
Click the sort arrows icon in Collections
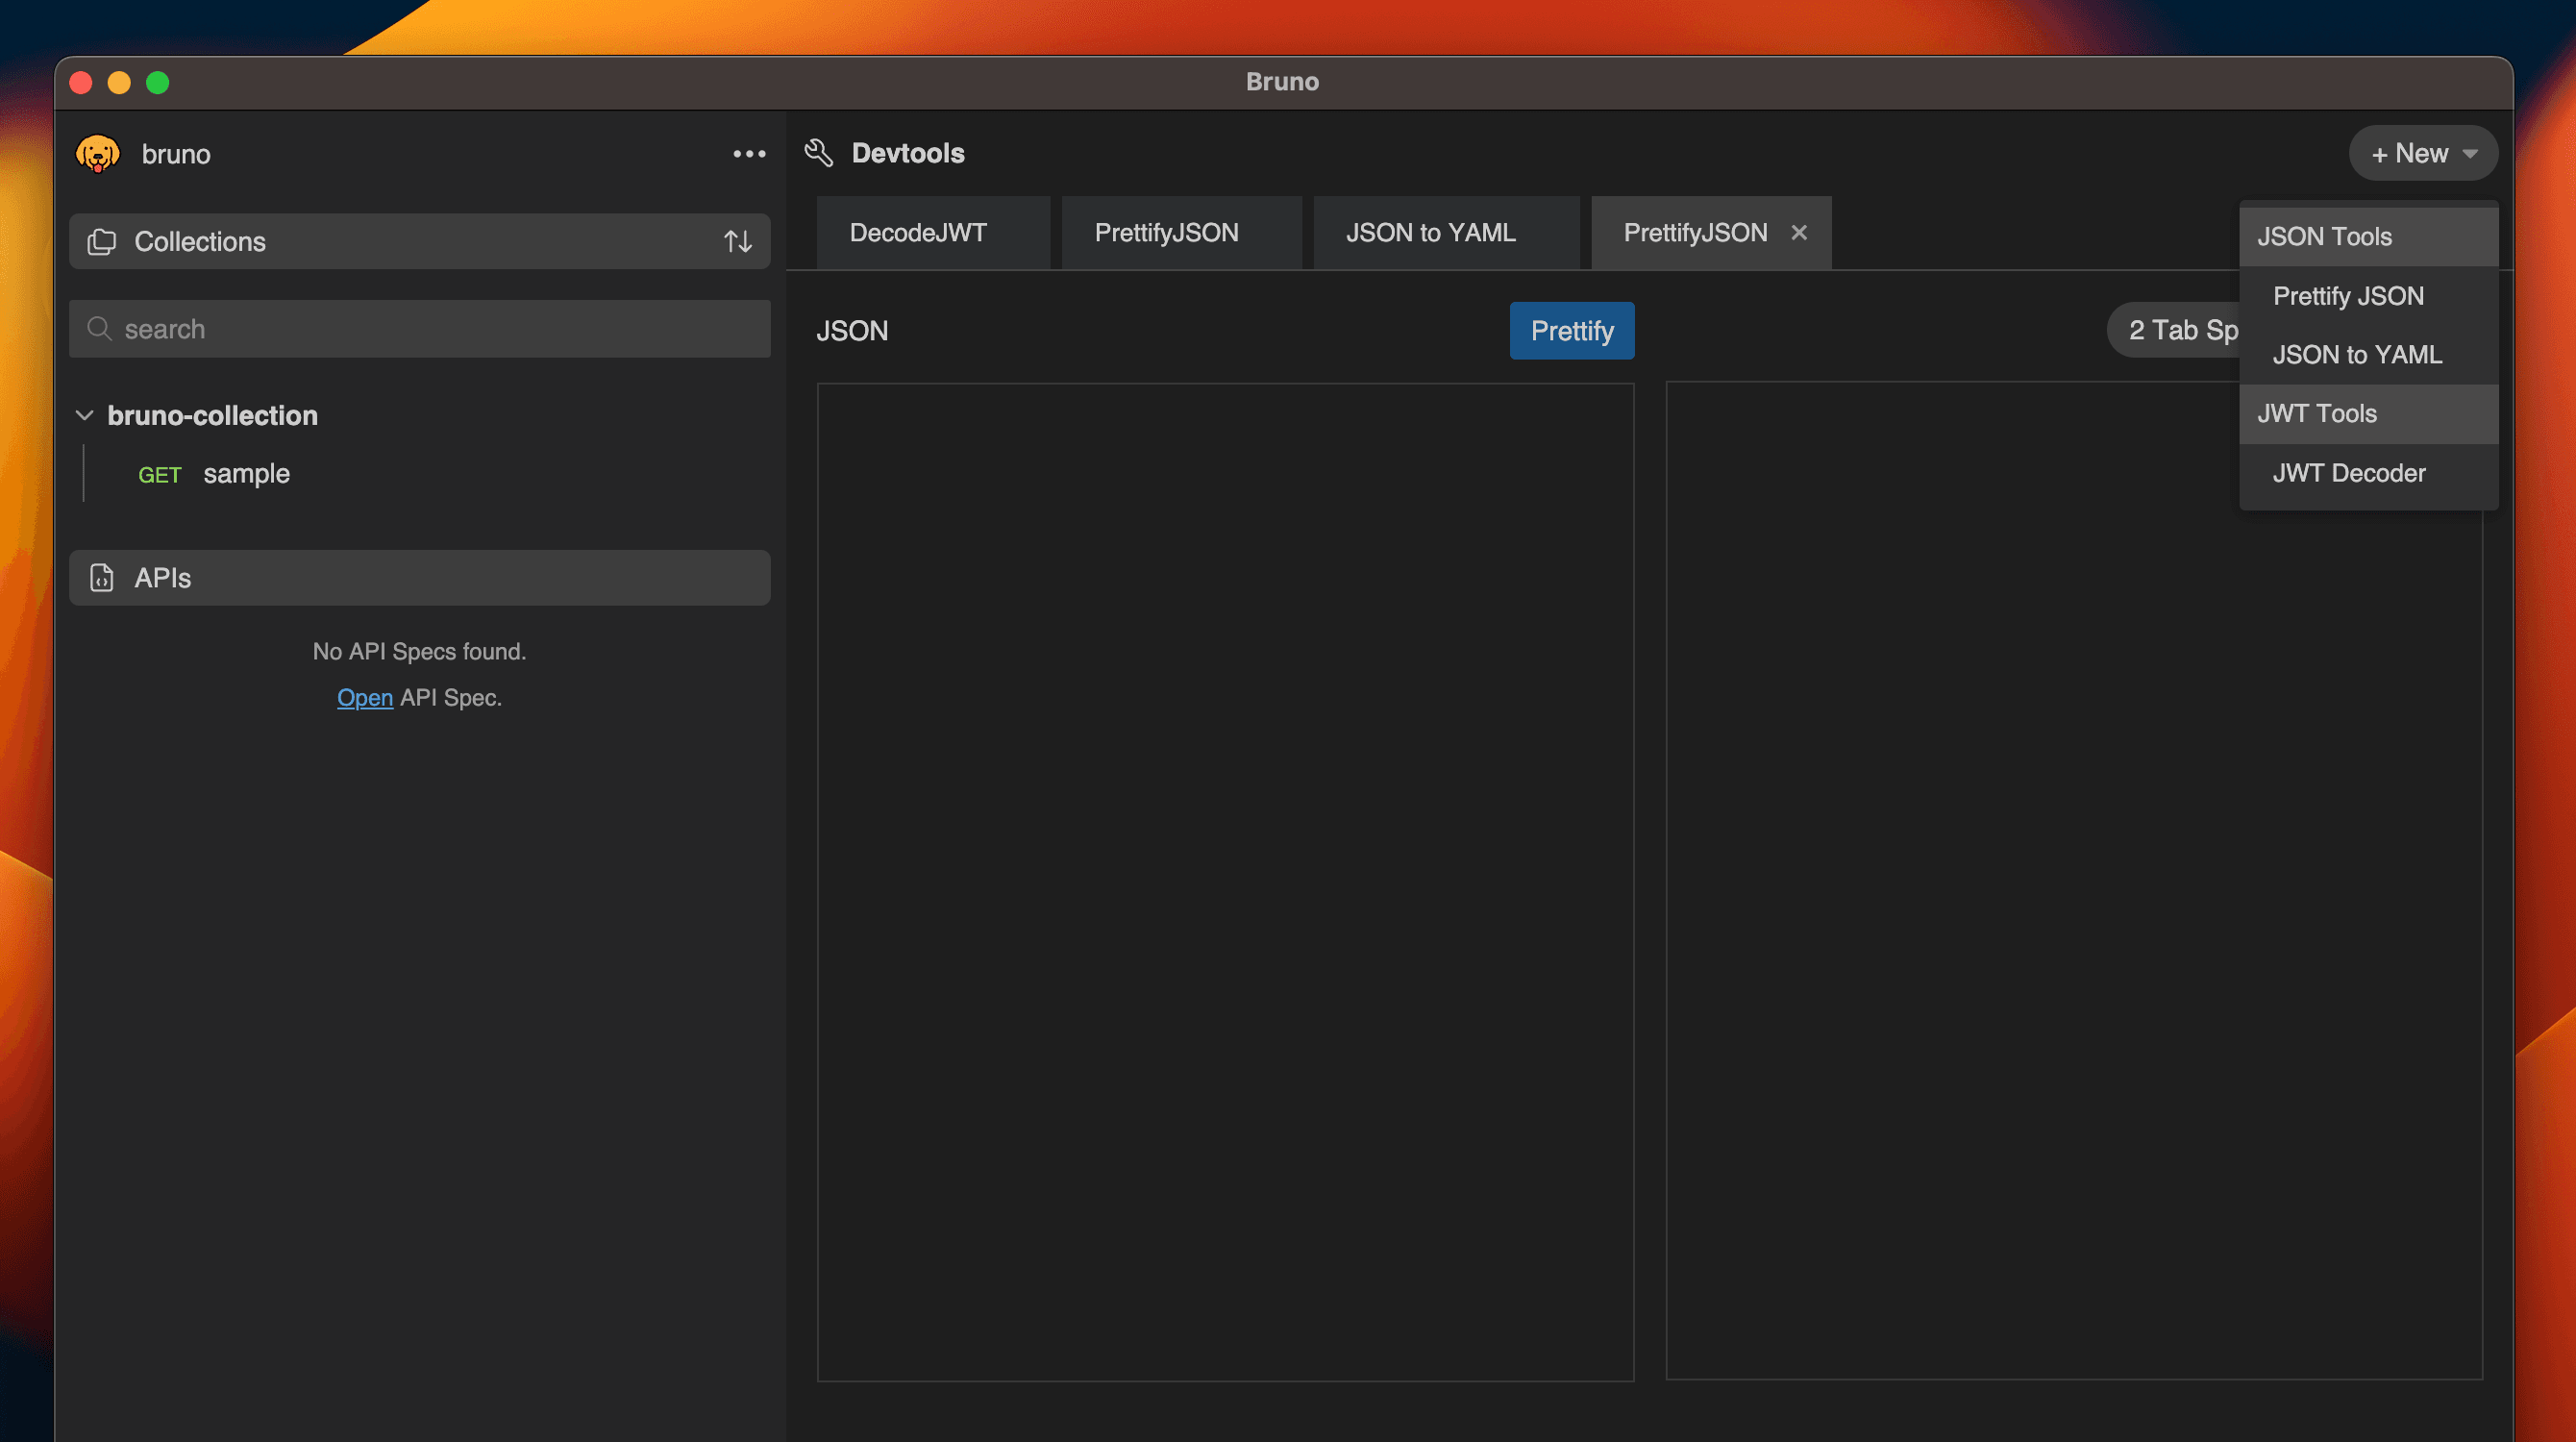tap(738, 241)
